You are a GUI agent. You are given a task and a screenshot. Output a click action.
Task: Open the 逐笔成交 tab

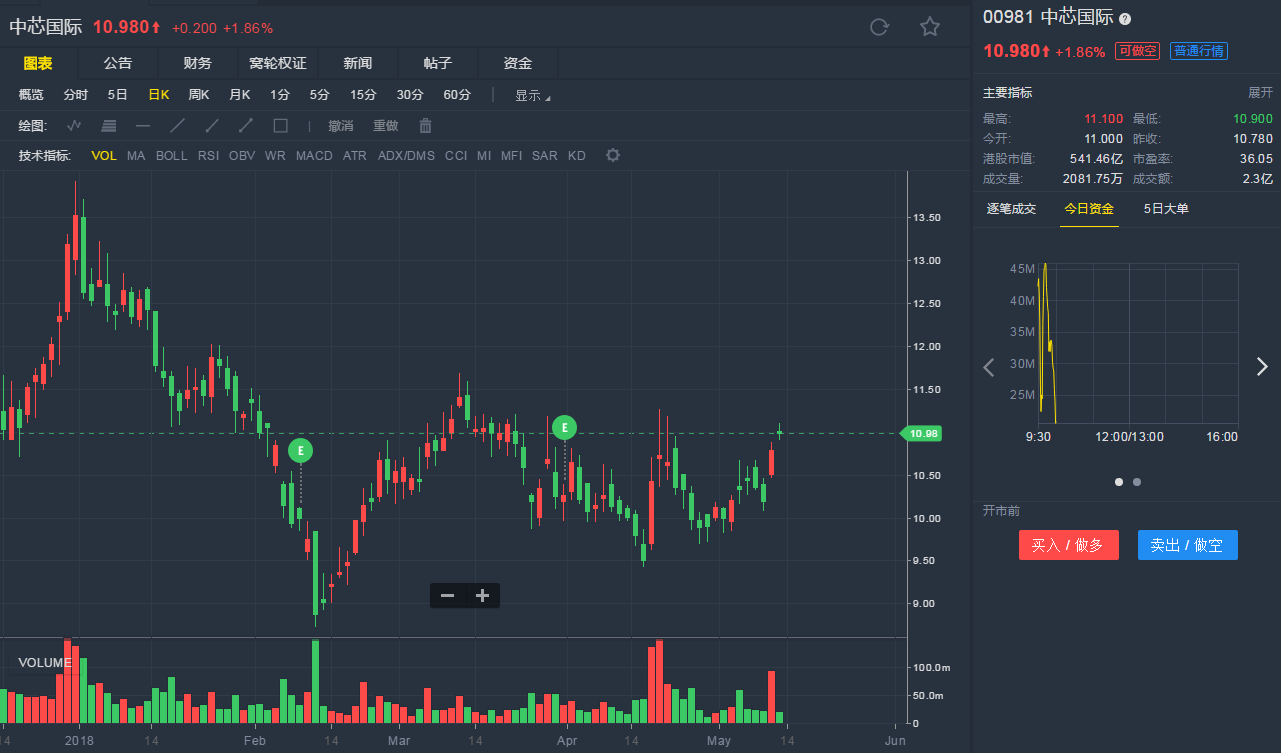click(1011, 209)
